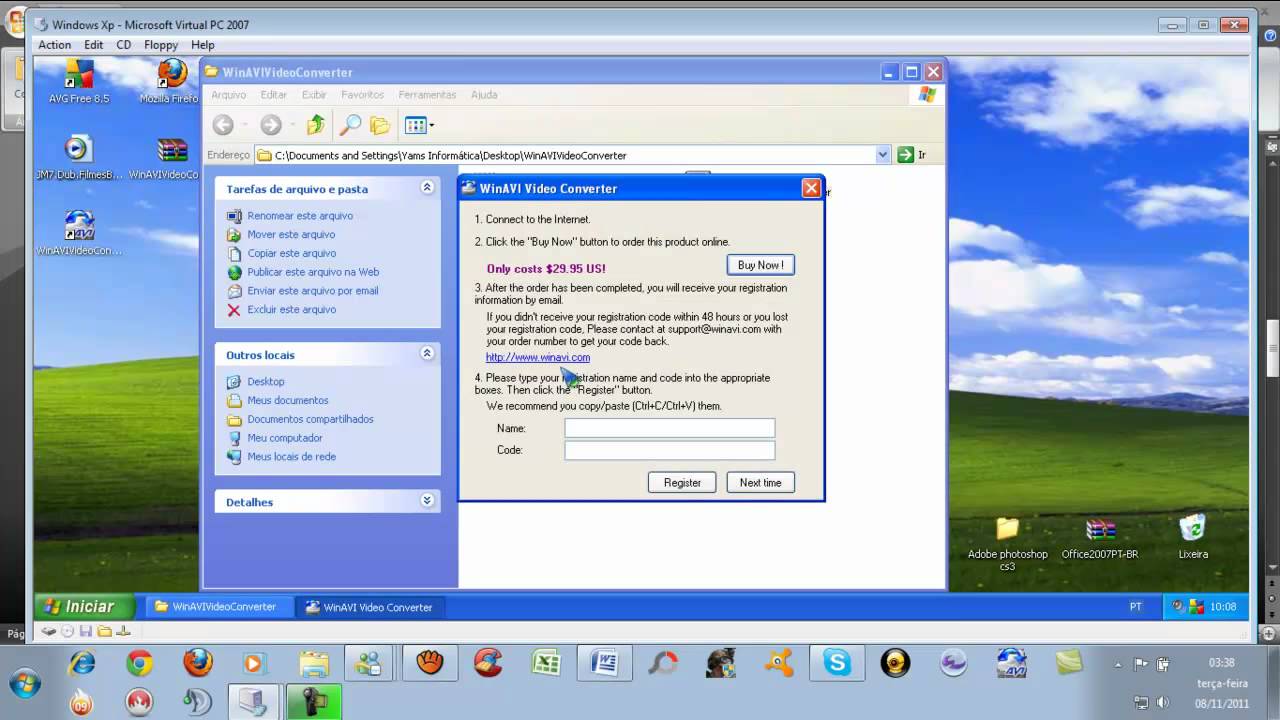The height and width of the screenshot is (720, 1280).
Task: Go forward in the Explorer window
Action: 271,125
